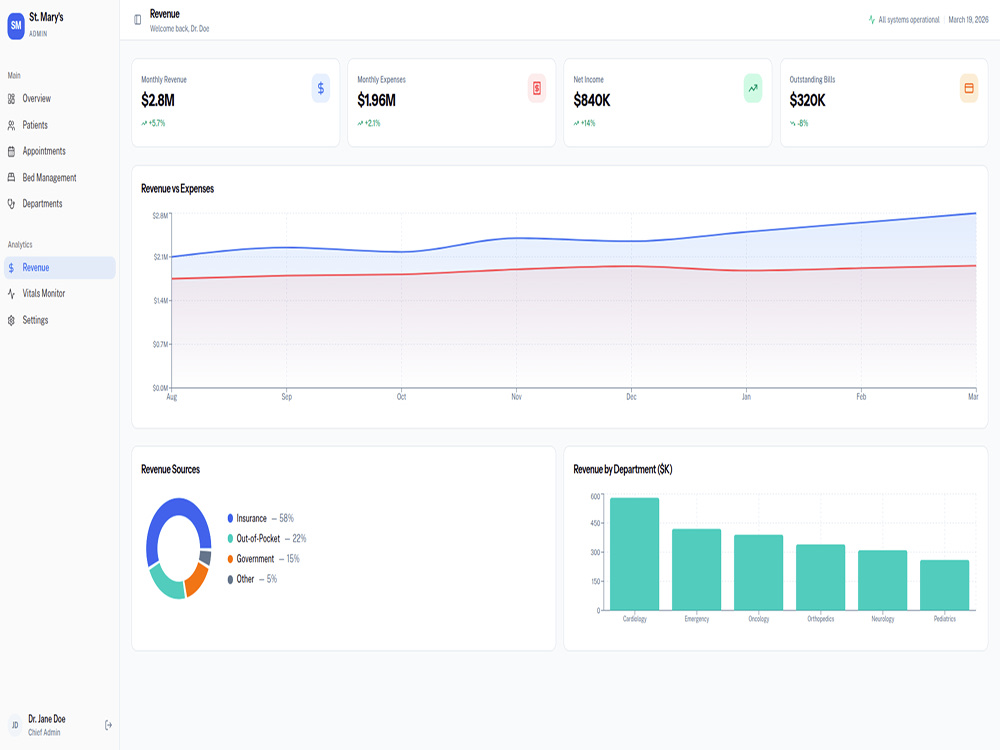This screenshot has height=750, width=1000.
Task: Click the St. Mary's hospital name
Action: pyautogui.click(x=46, y=17)
